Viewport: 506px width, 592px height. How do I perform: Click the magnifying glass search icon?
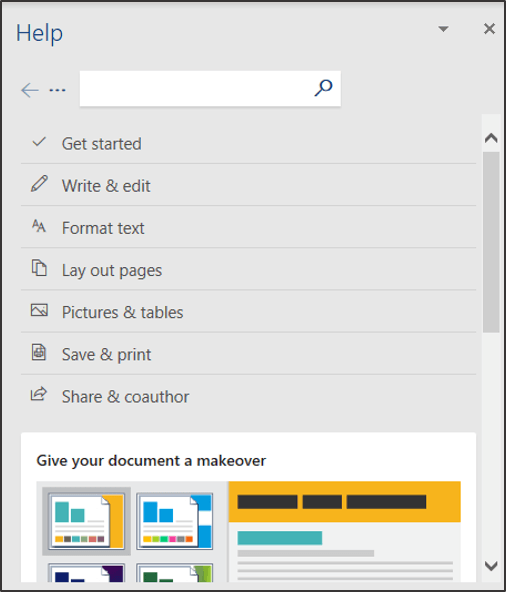pos(323,88)
